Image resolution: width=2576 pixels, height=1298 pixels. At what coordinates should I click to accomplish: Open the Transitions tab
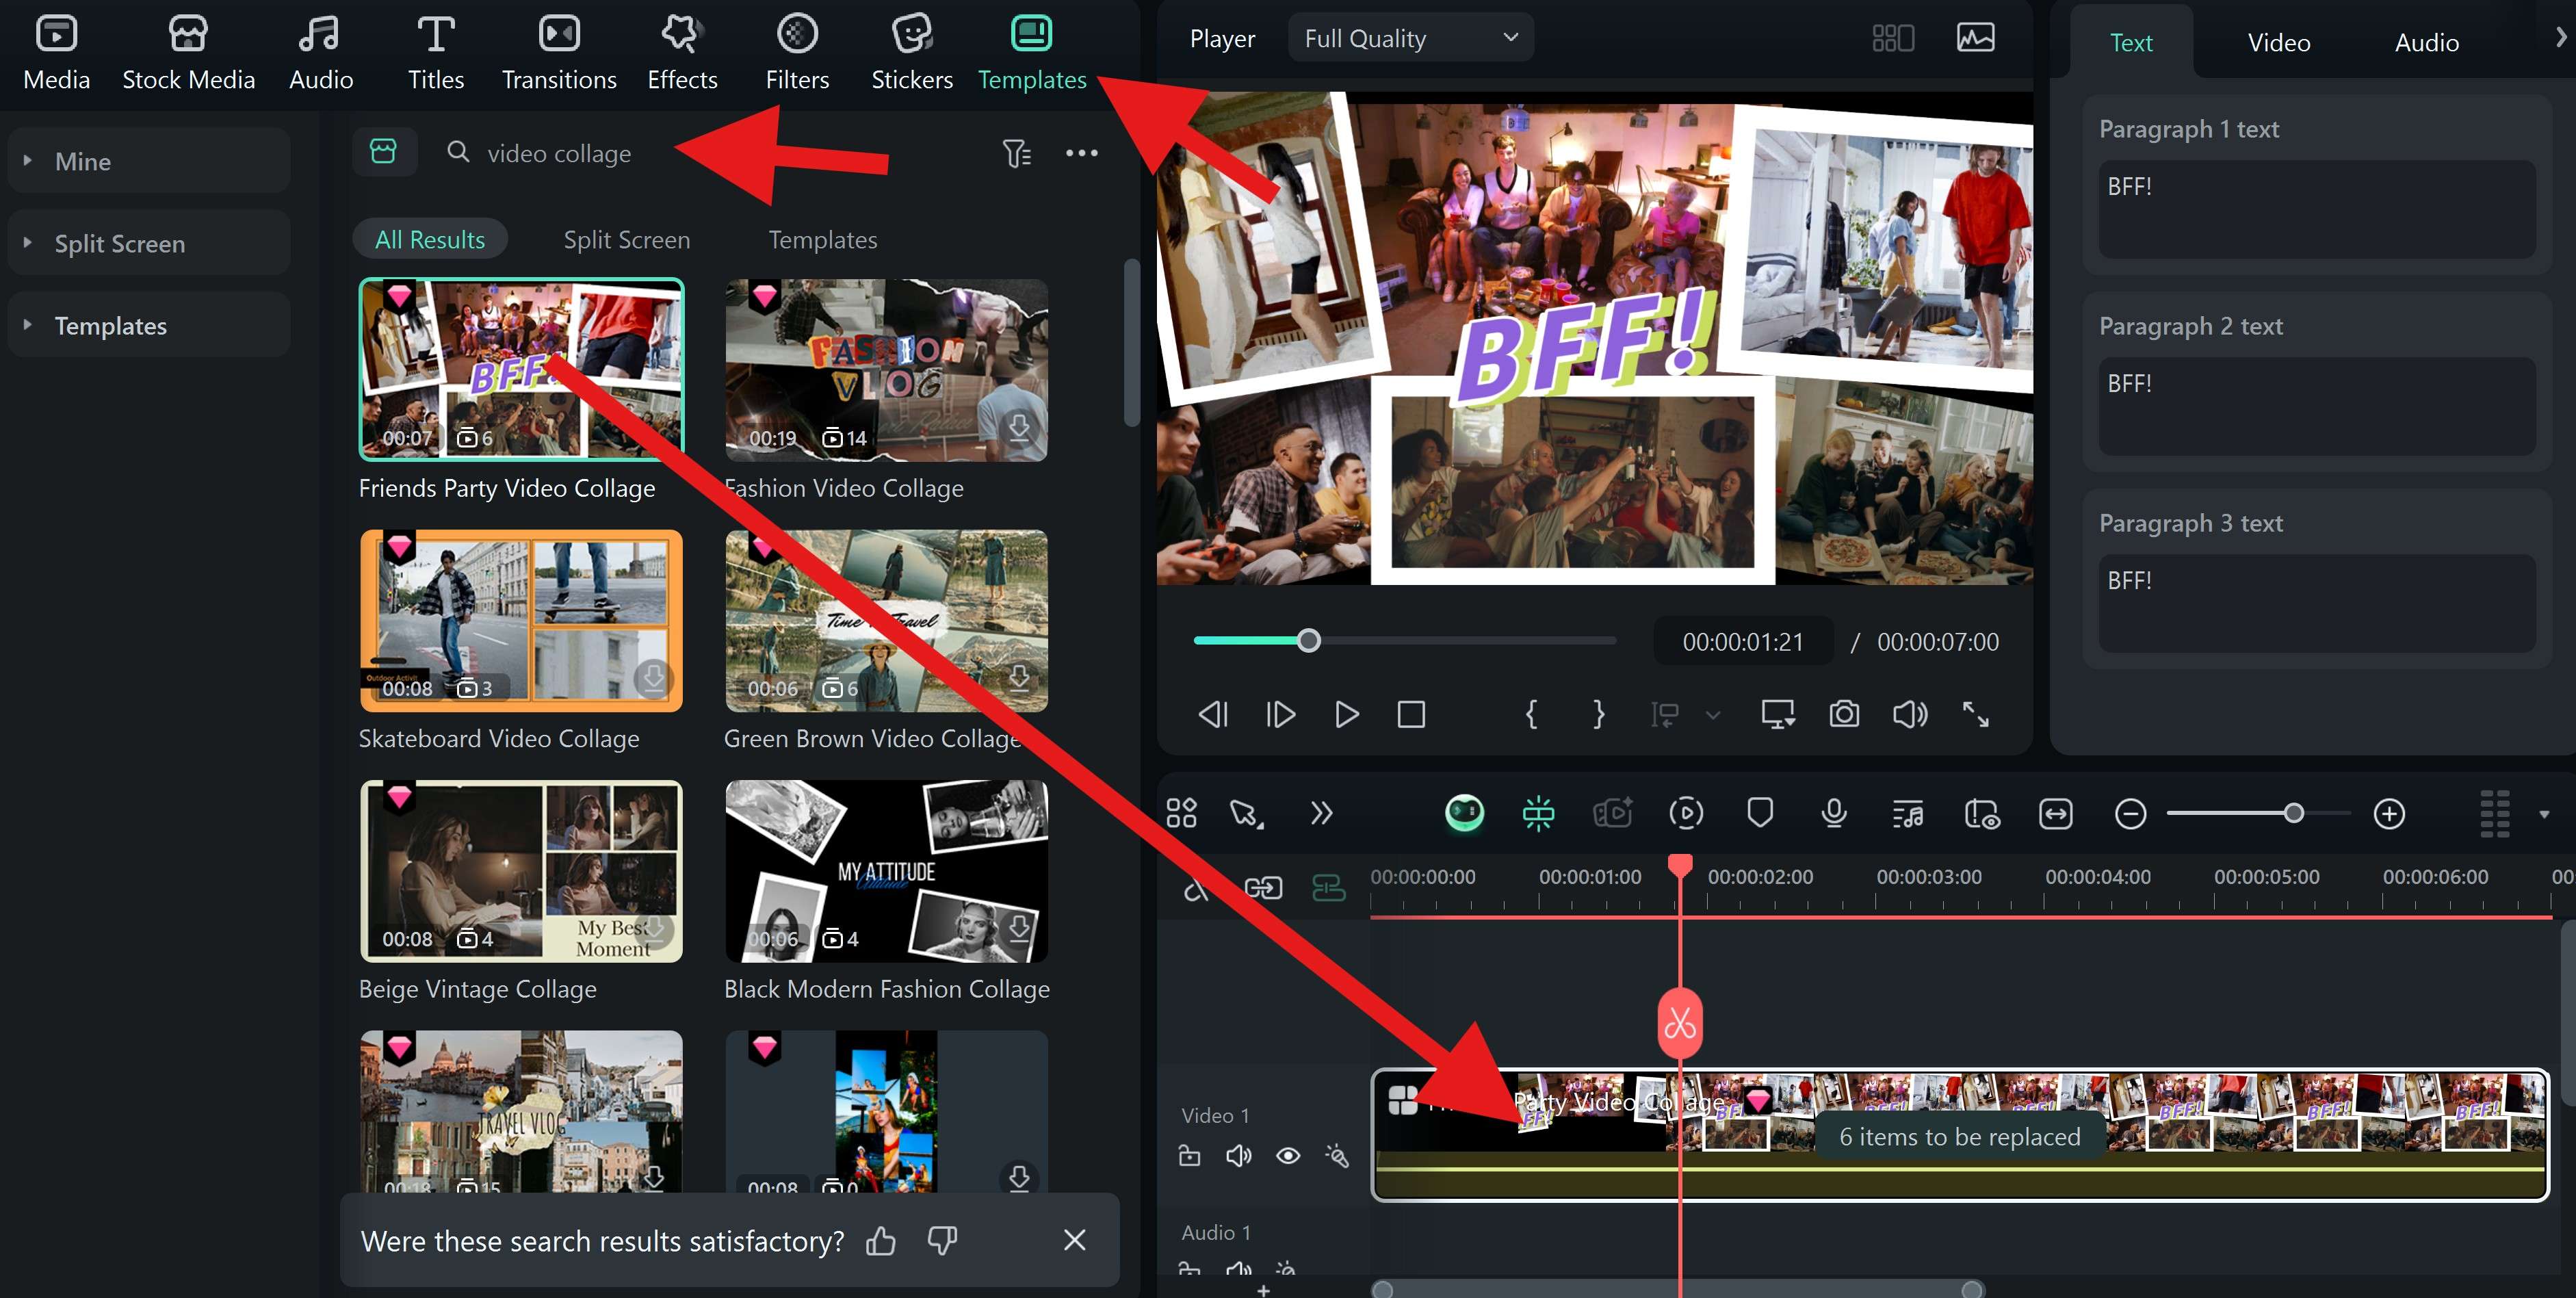(x=559, y=53)
